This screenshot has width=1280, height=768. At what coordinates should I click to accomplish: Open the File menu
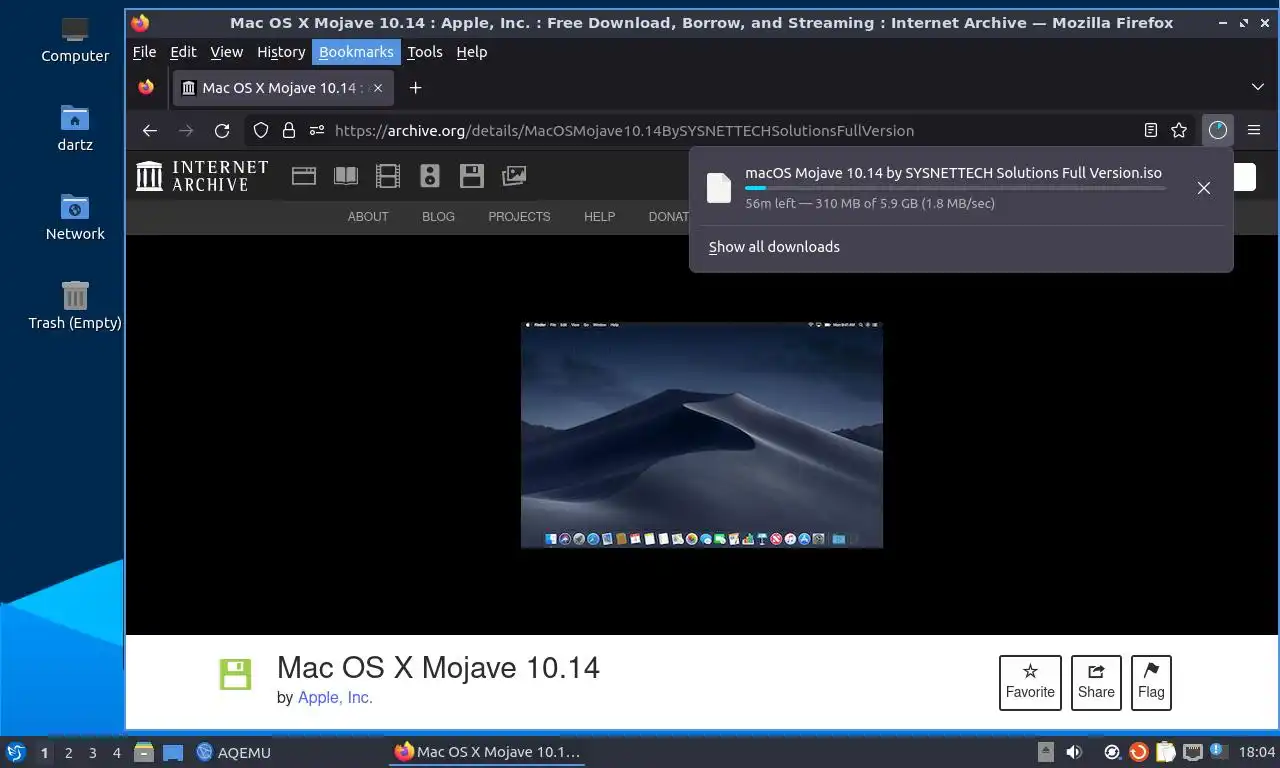coord(144,52)
